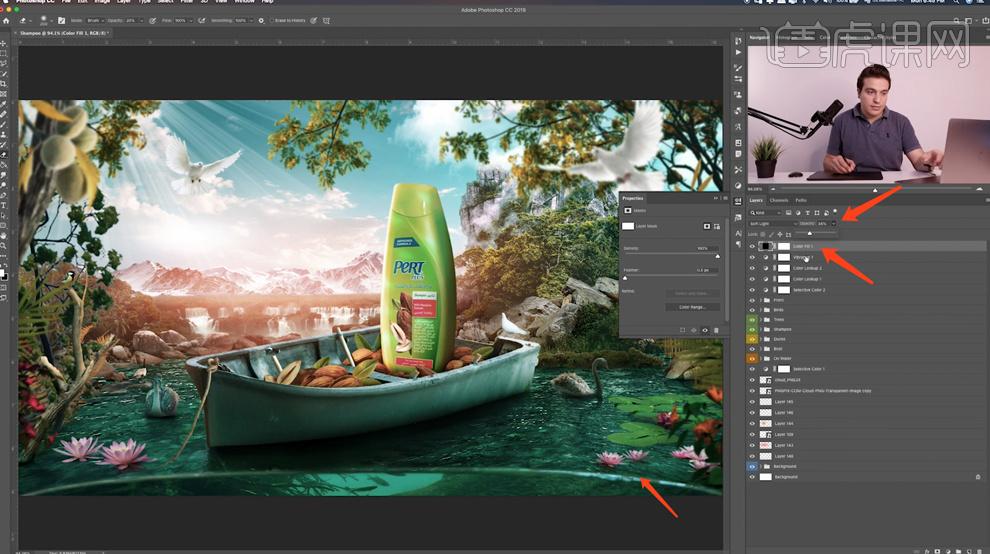Viewport: 990px width, 554px height.
Task: Open eraser Mode Brush dropdown
Action: [x=96, y=21]
